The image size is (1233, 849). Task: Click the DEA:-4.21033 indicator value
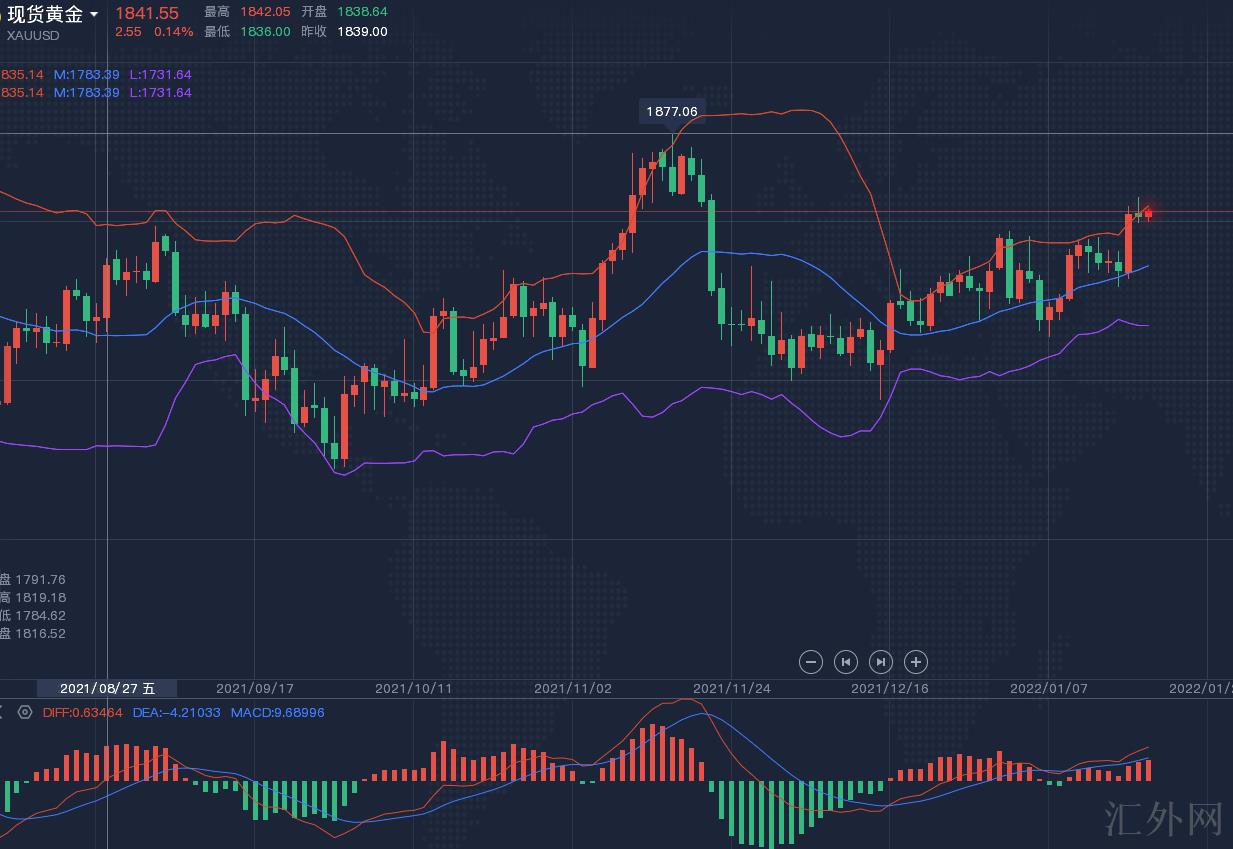(177, 712)
